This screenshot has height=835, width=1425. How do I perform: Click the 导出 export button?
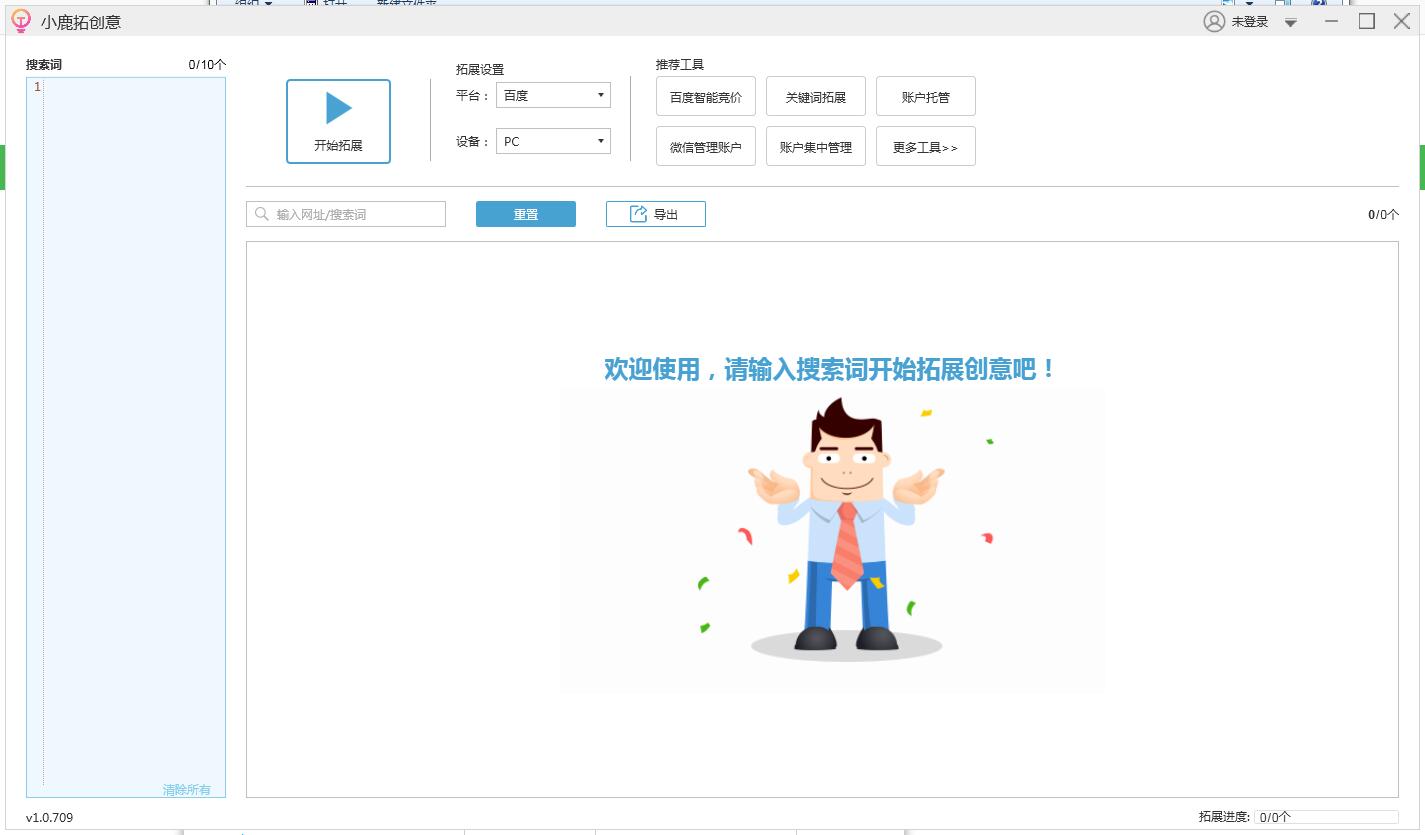point(656,213)
